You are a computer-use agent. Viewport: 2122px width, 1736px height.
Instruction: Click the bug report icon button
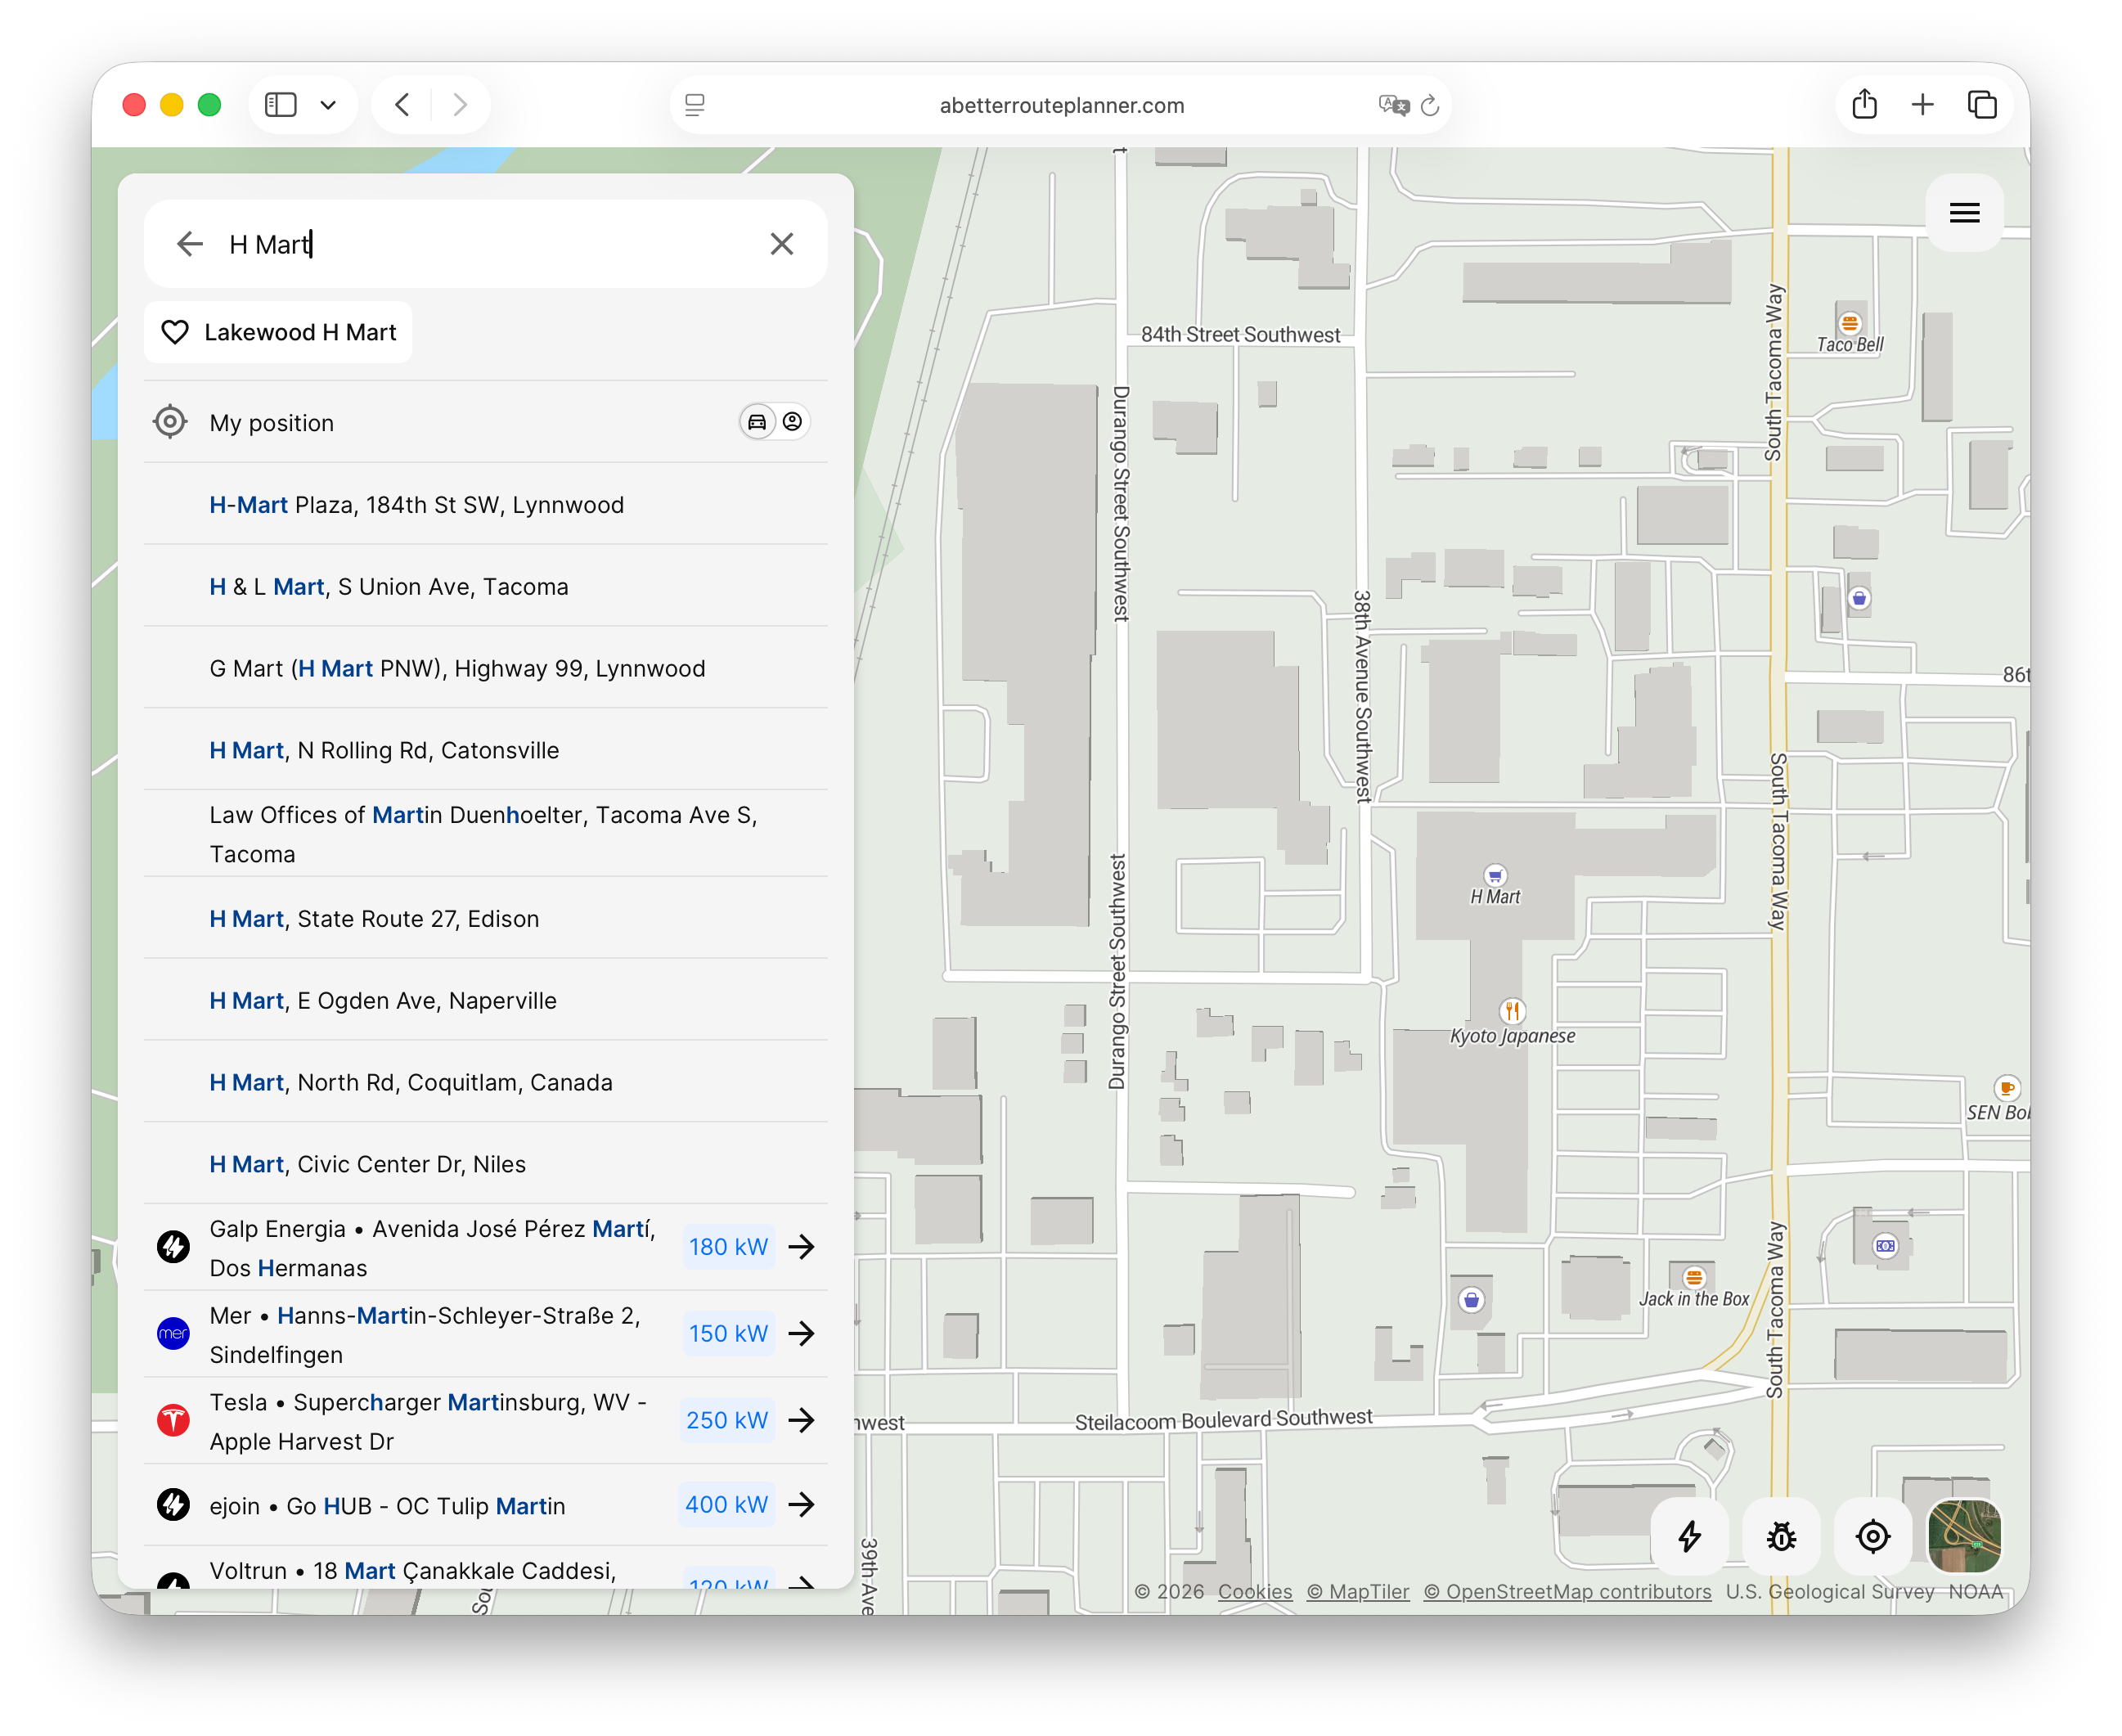tap(1781, 1536)
